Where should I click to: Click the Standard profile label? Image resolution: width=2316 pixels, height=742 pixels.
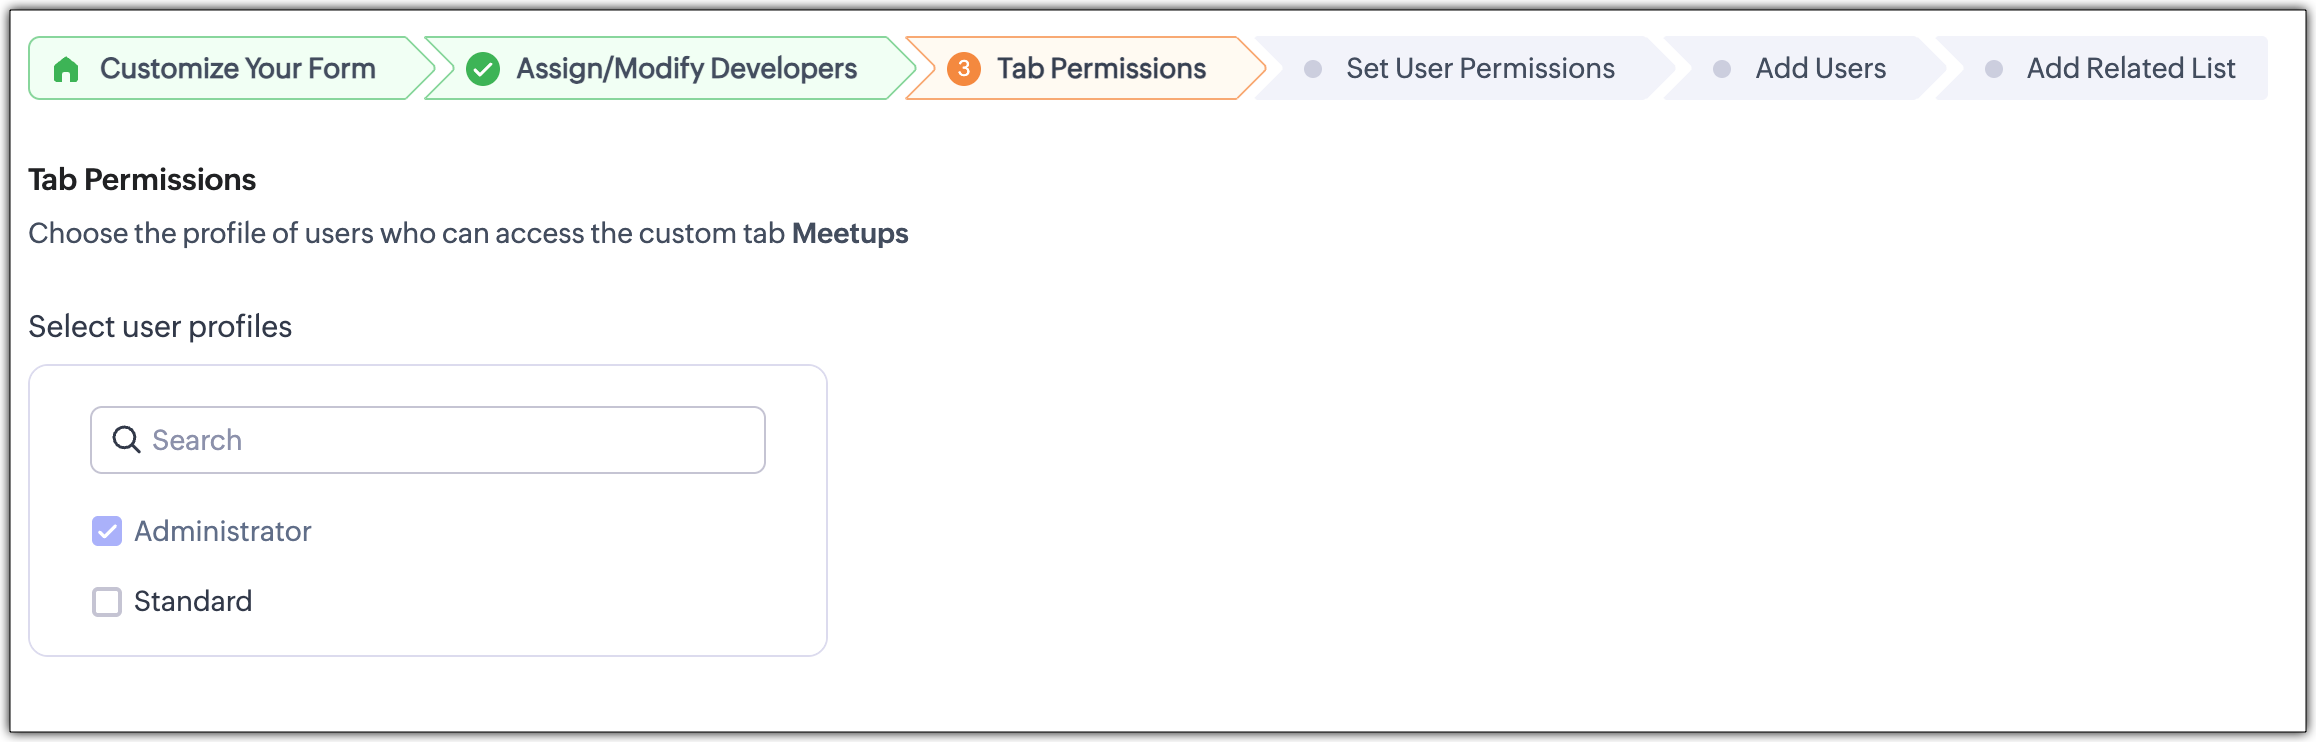tap(193, 602)
